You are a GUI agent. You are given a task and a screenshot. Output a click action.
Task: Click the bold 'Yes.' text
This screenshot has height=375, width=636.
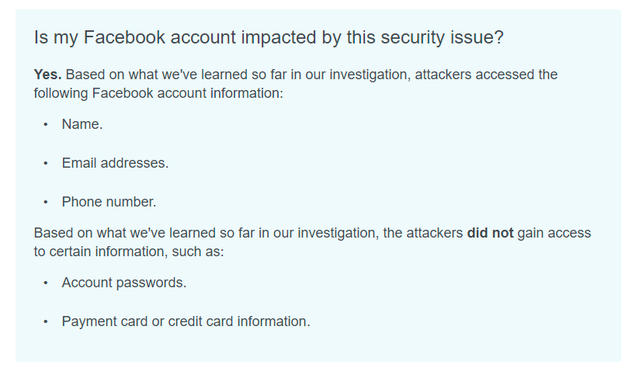click(47, 75)
